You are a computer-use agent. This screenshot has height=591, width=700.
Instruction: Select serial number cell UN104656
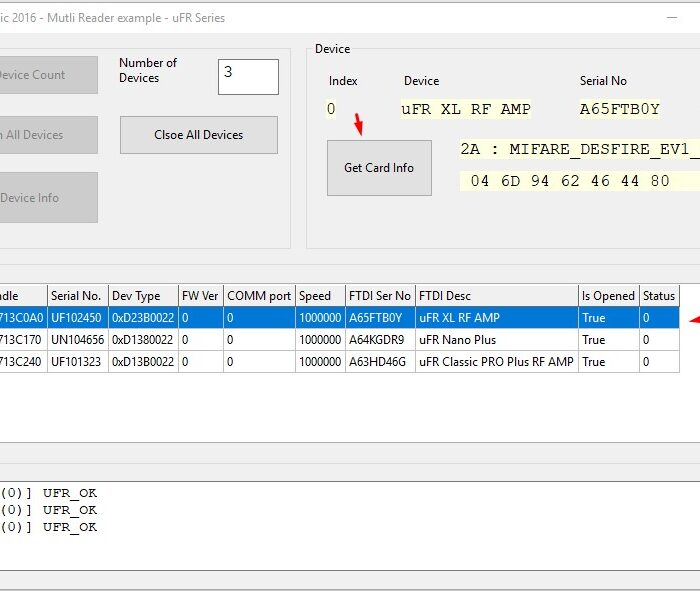click(x=78, y=340)
